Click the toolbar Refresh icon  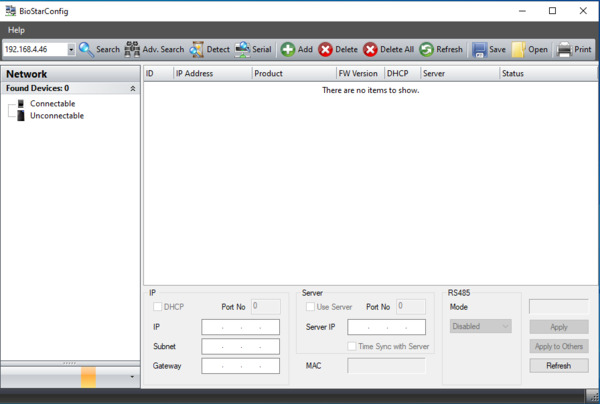coord(426,50)
